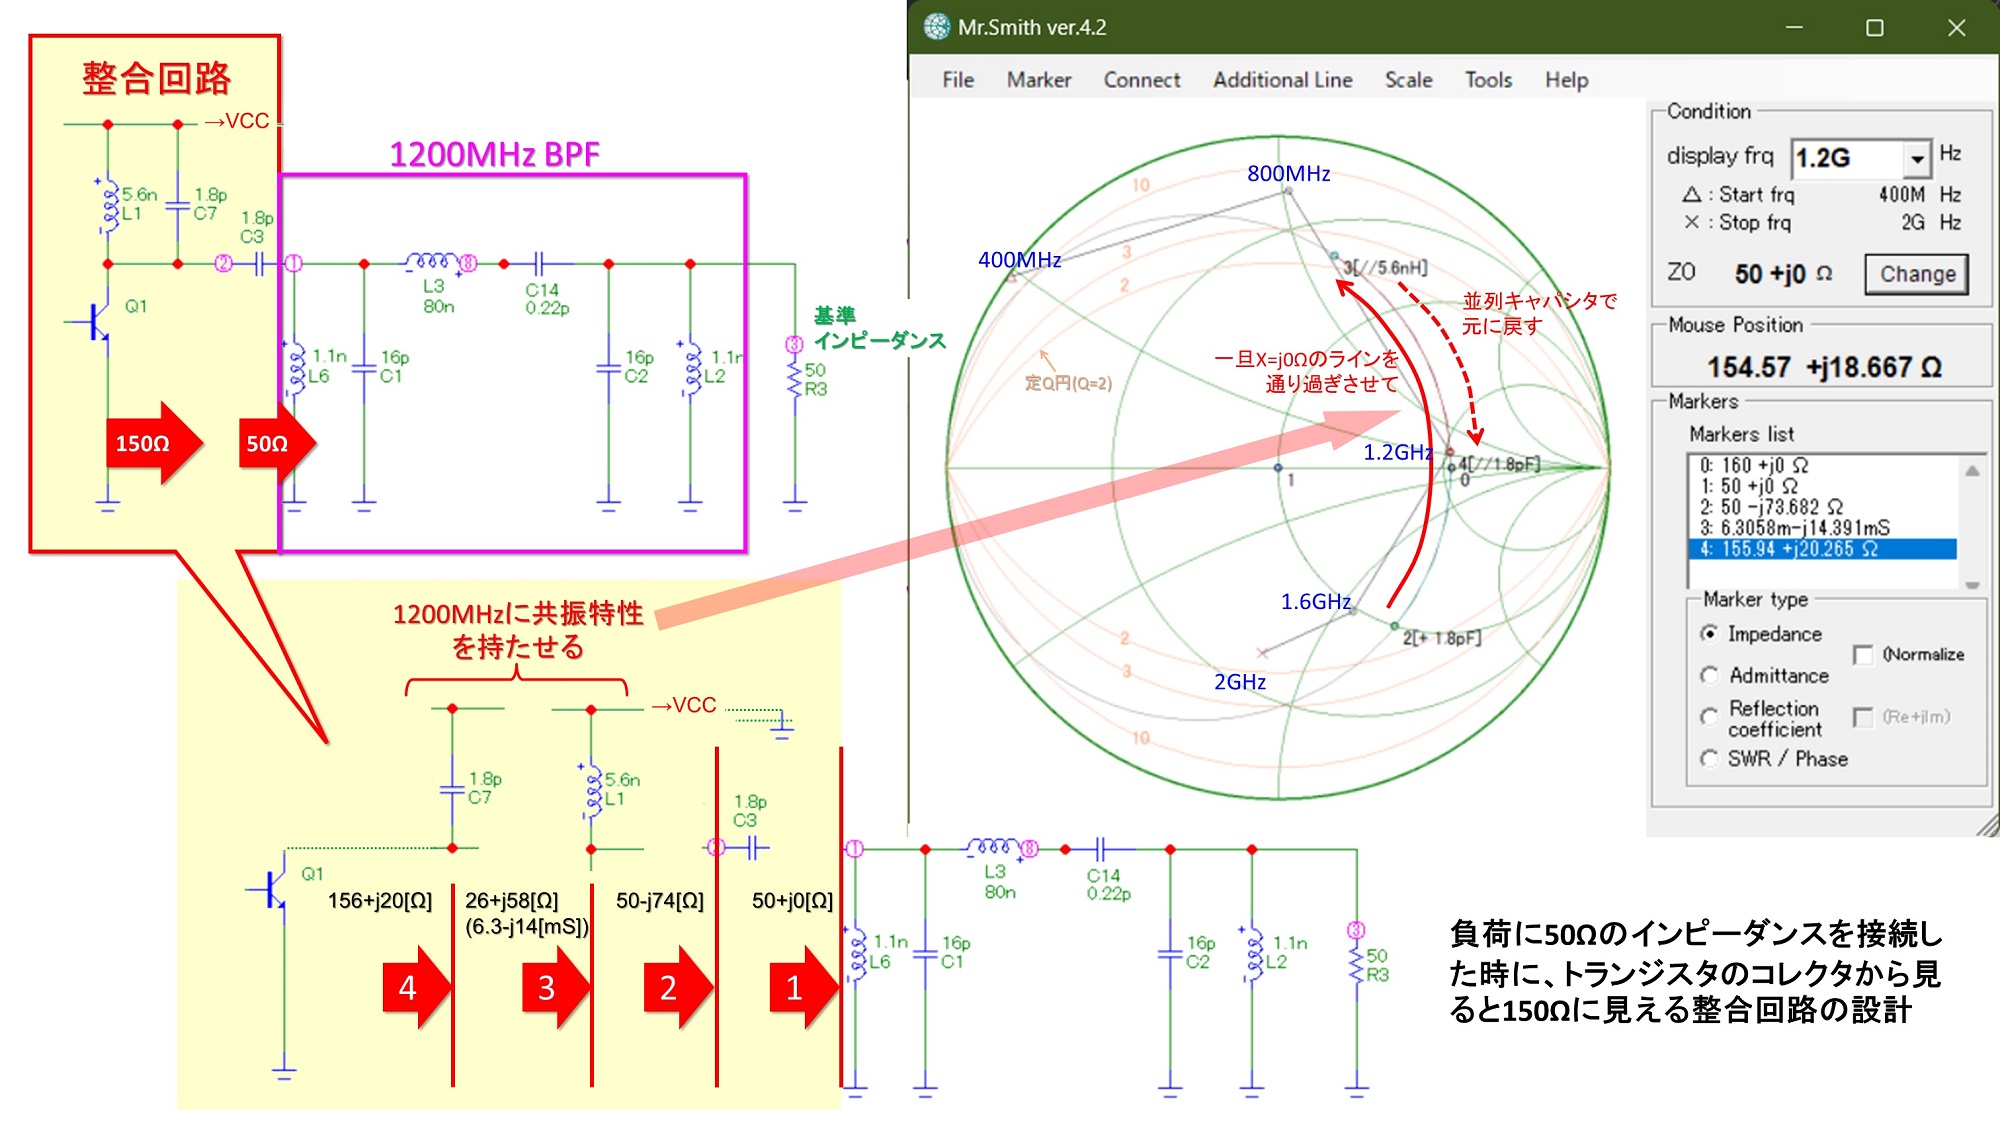Click the display frq 1.2G field

coord(1846,158)
